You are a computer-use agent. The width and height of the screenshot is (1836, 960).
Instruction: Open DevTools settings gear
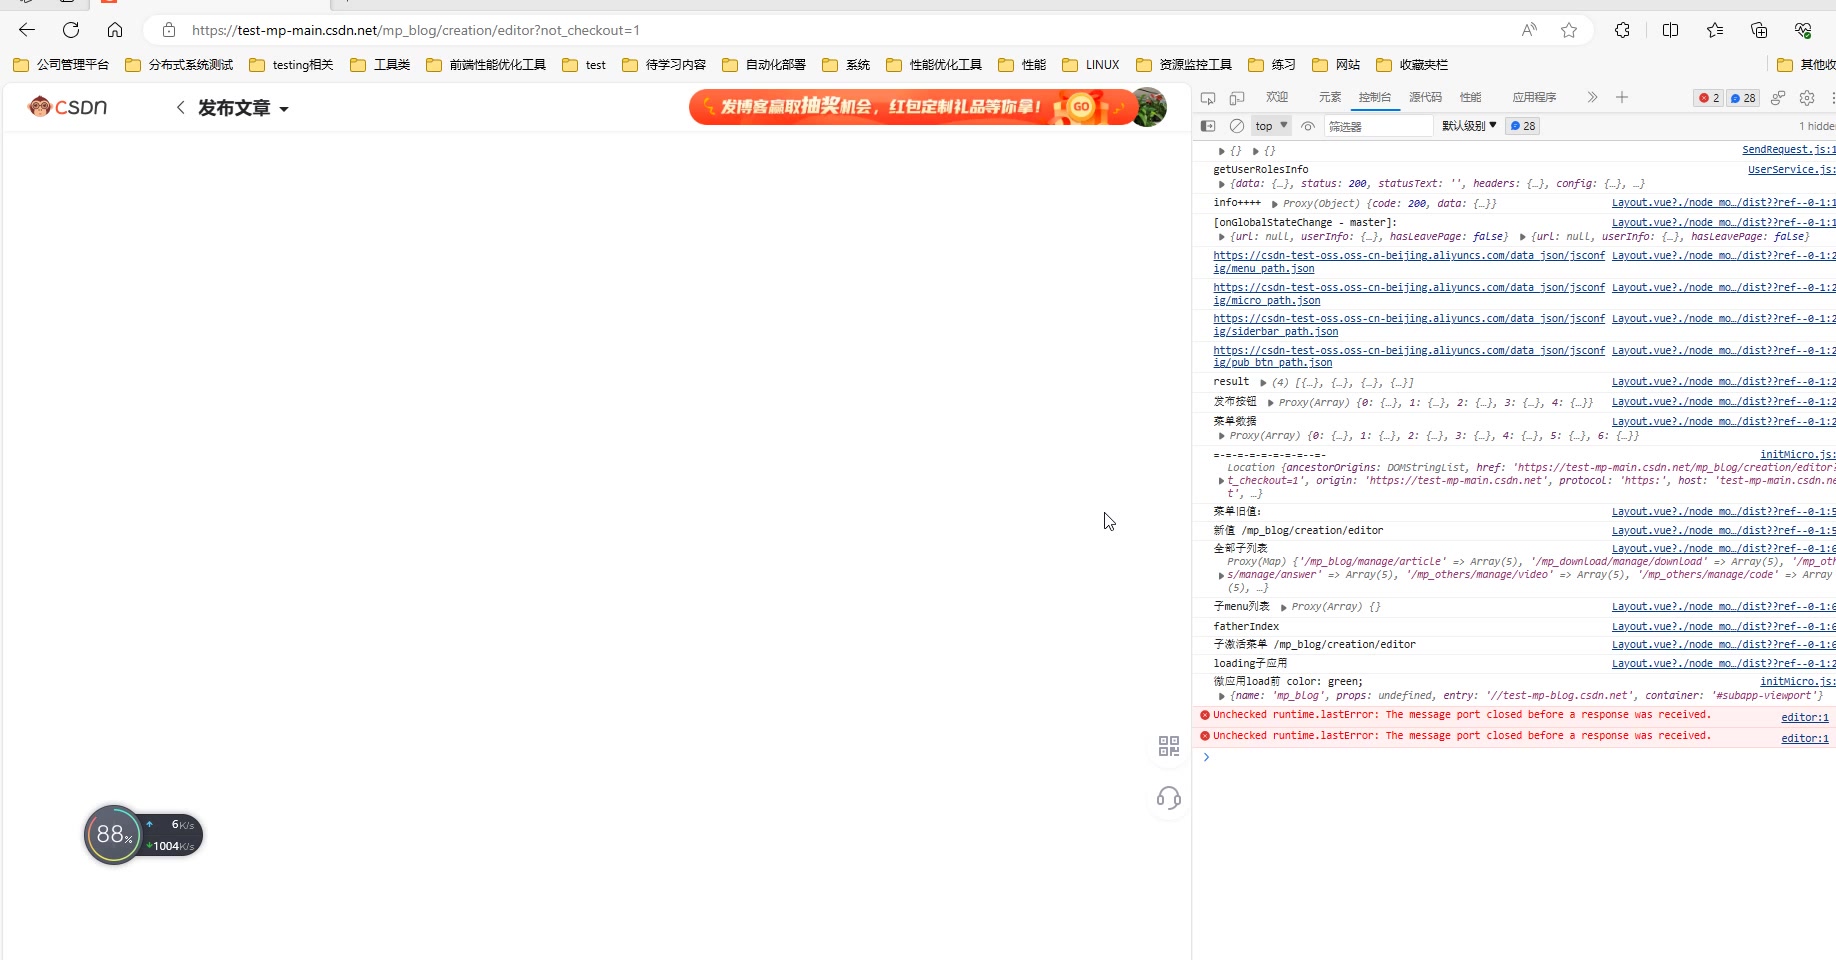(x=1807, y=98)
